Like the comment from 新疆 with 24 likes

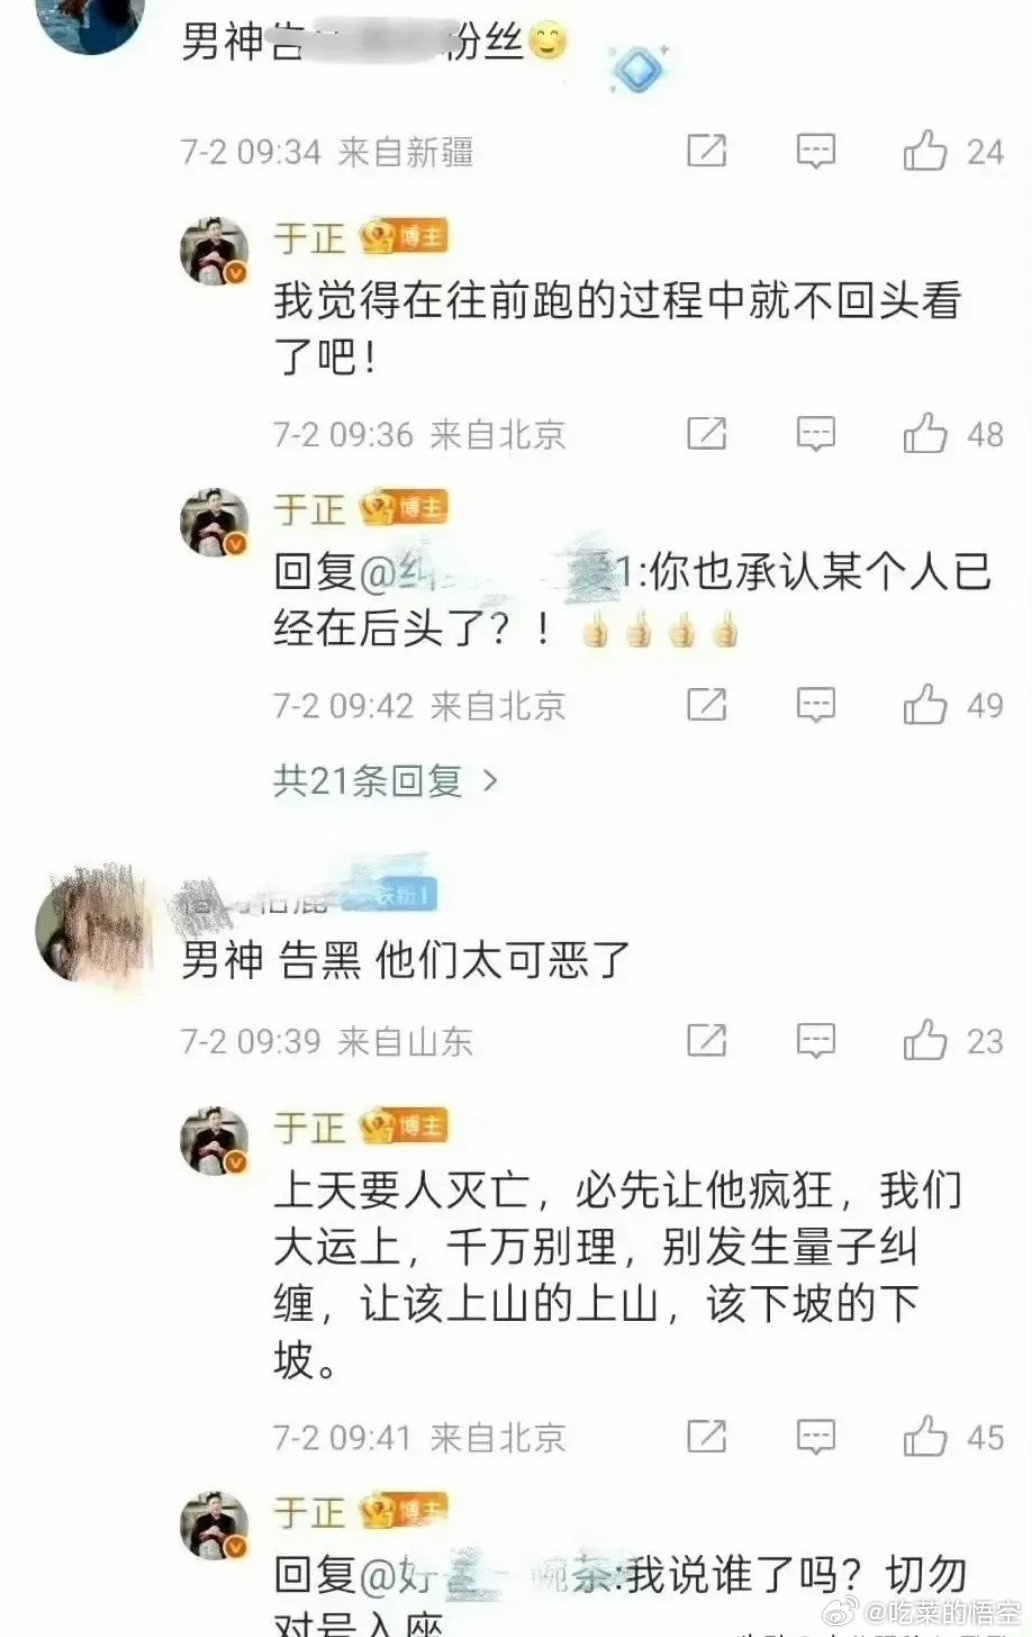[x=925, y=151]
